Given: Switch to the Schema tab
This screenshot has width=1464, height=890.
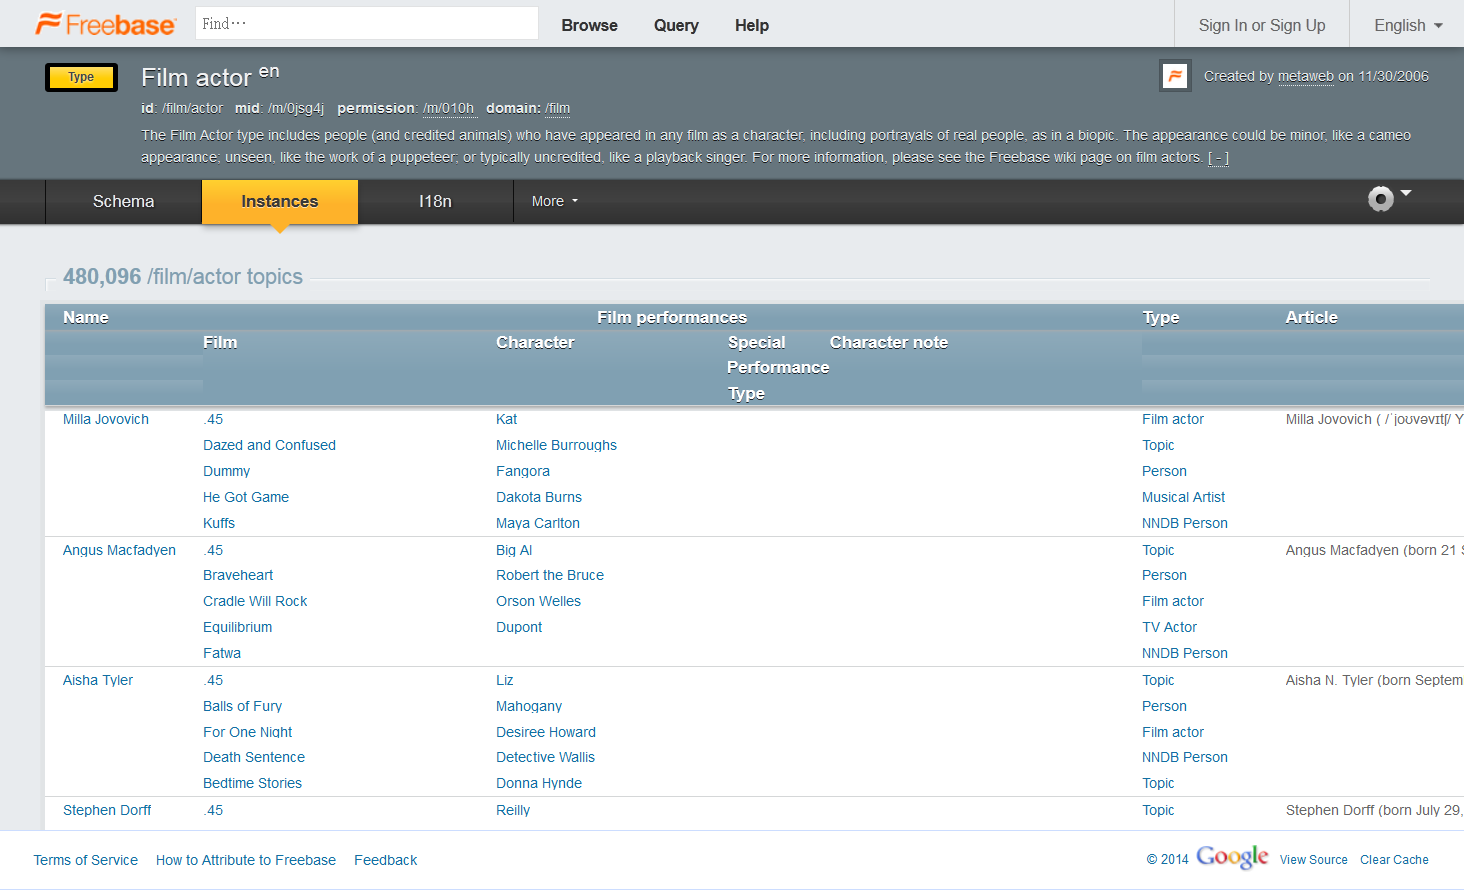Looking at the screenshot, I should point(124,201).
